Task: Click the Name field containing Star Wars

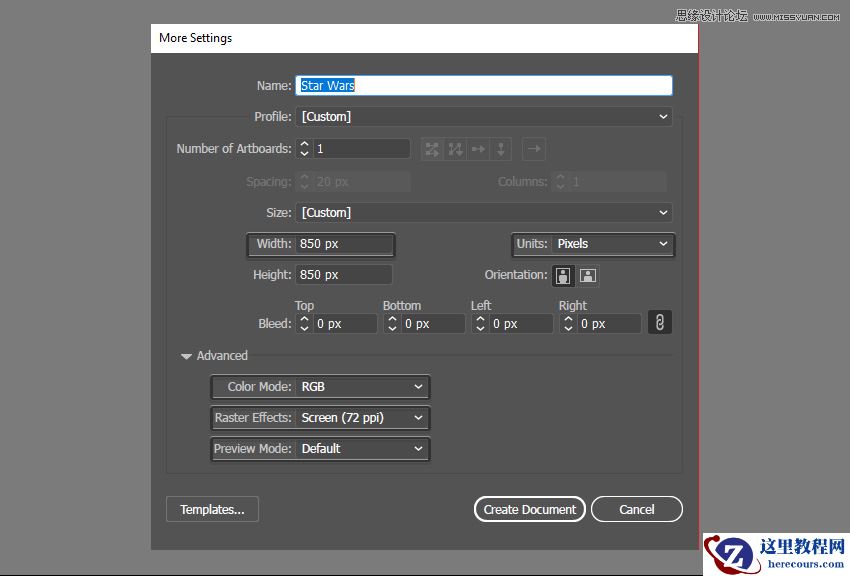Action: (x=483, y=86)
